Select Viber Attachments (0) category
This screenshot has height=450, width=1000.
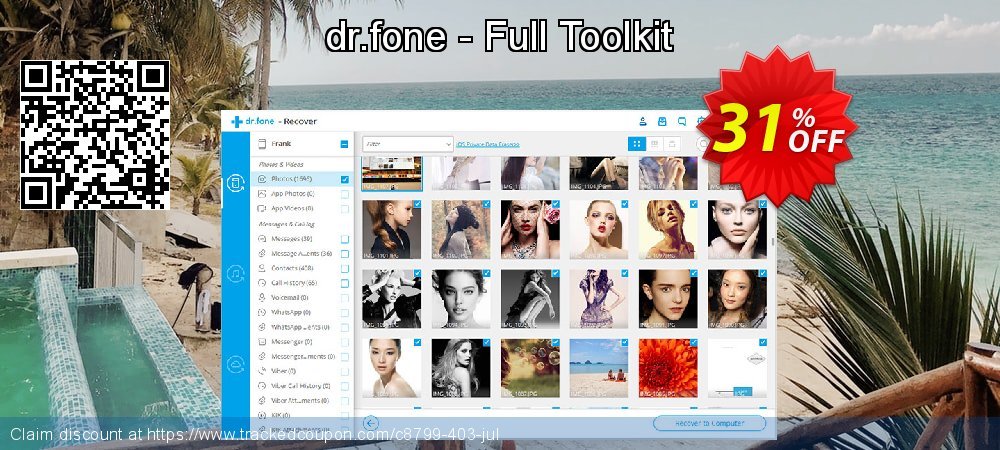pyautogui.click(x=300, y=400)
